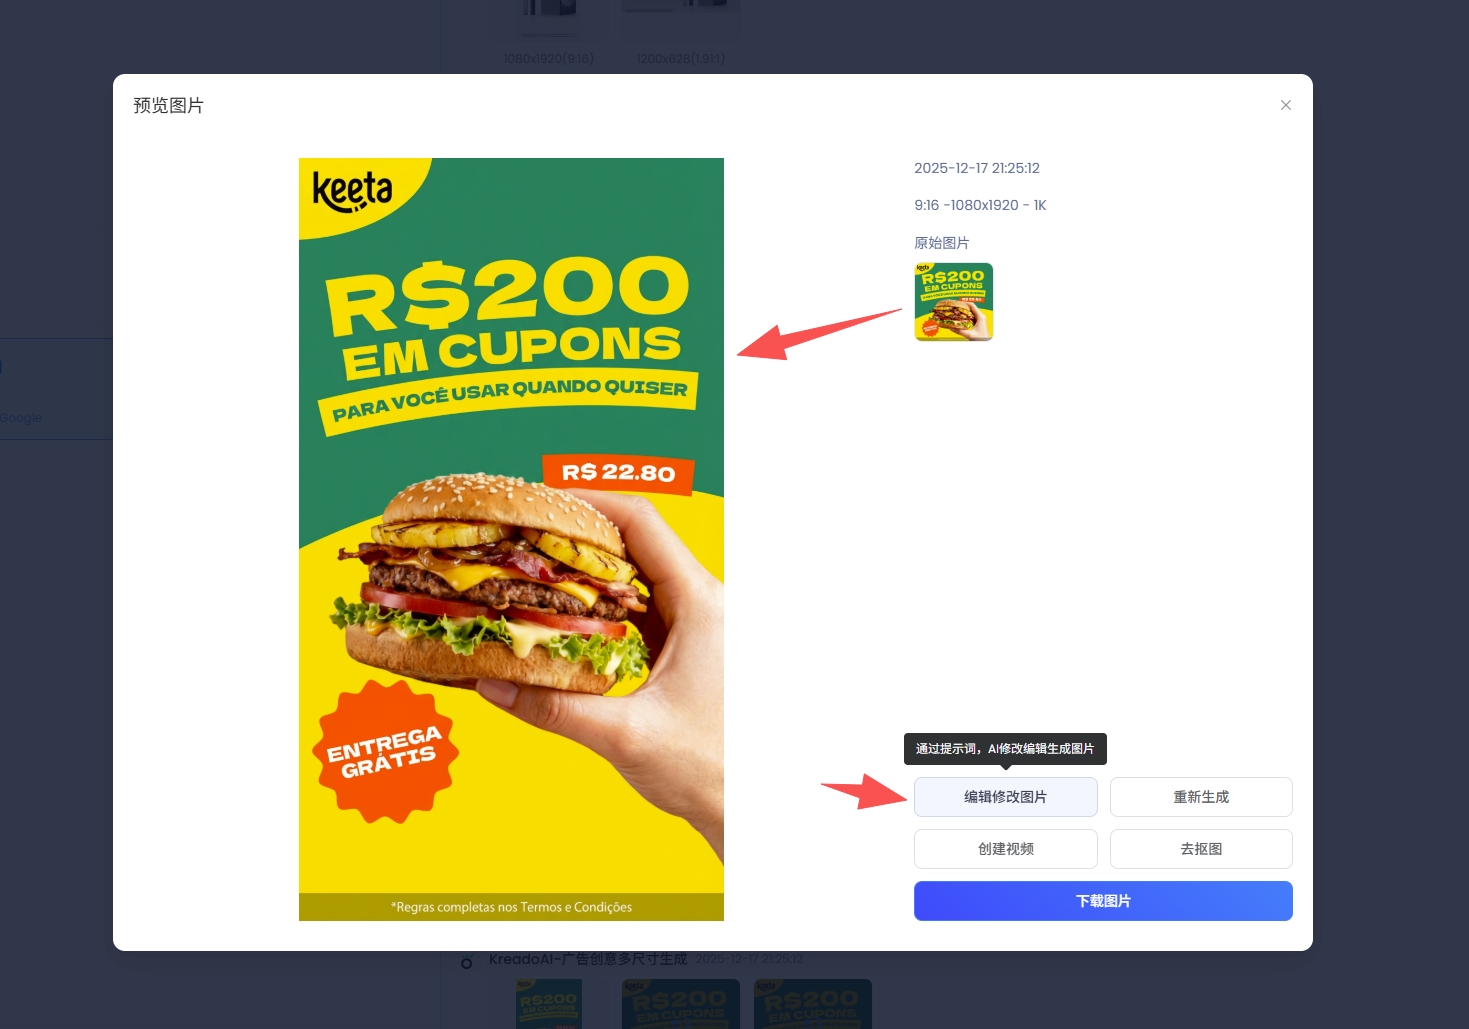Click the circle marker beside KreadoAI entry

[x=466, y=963]
